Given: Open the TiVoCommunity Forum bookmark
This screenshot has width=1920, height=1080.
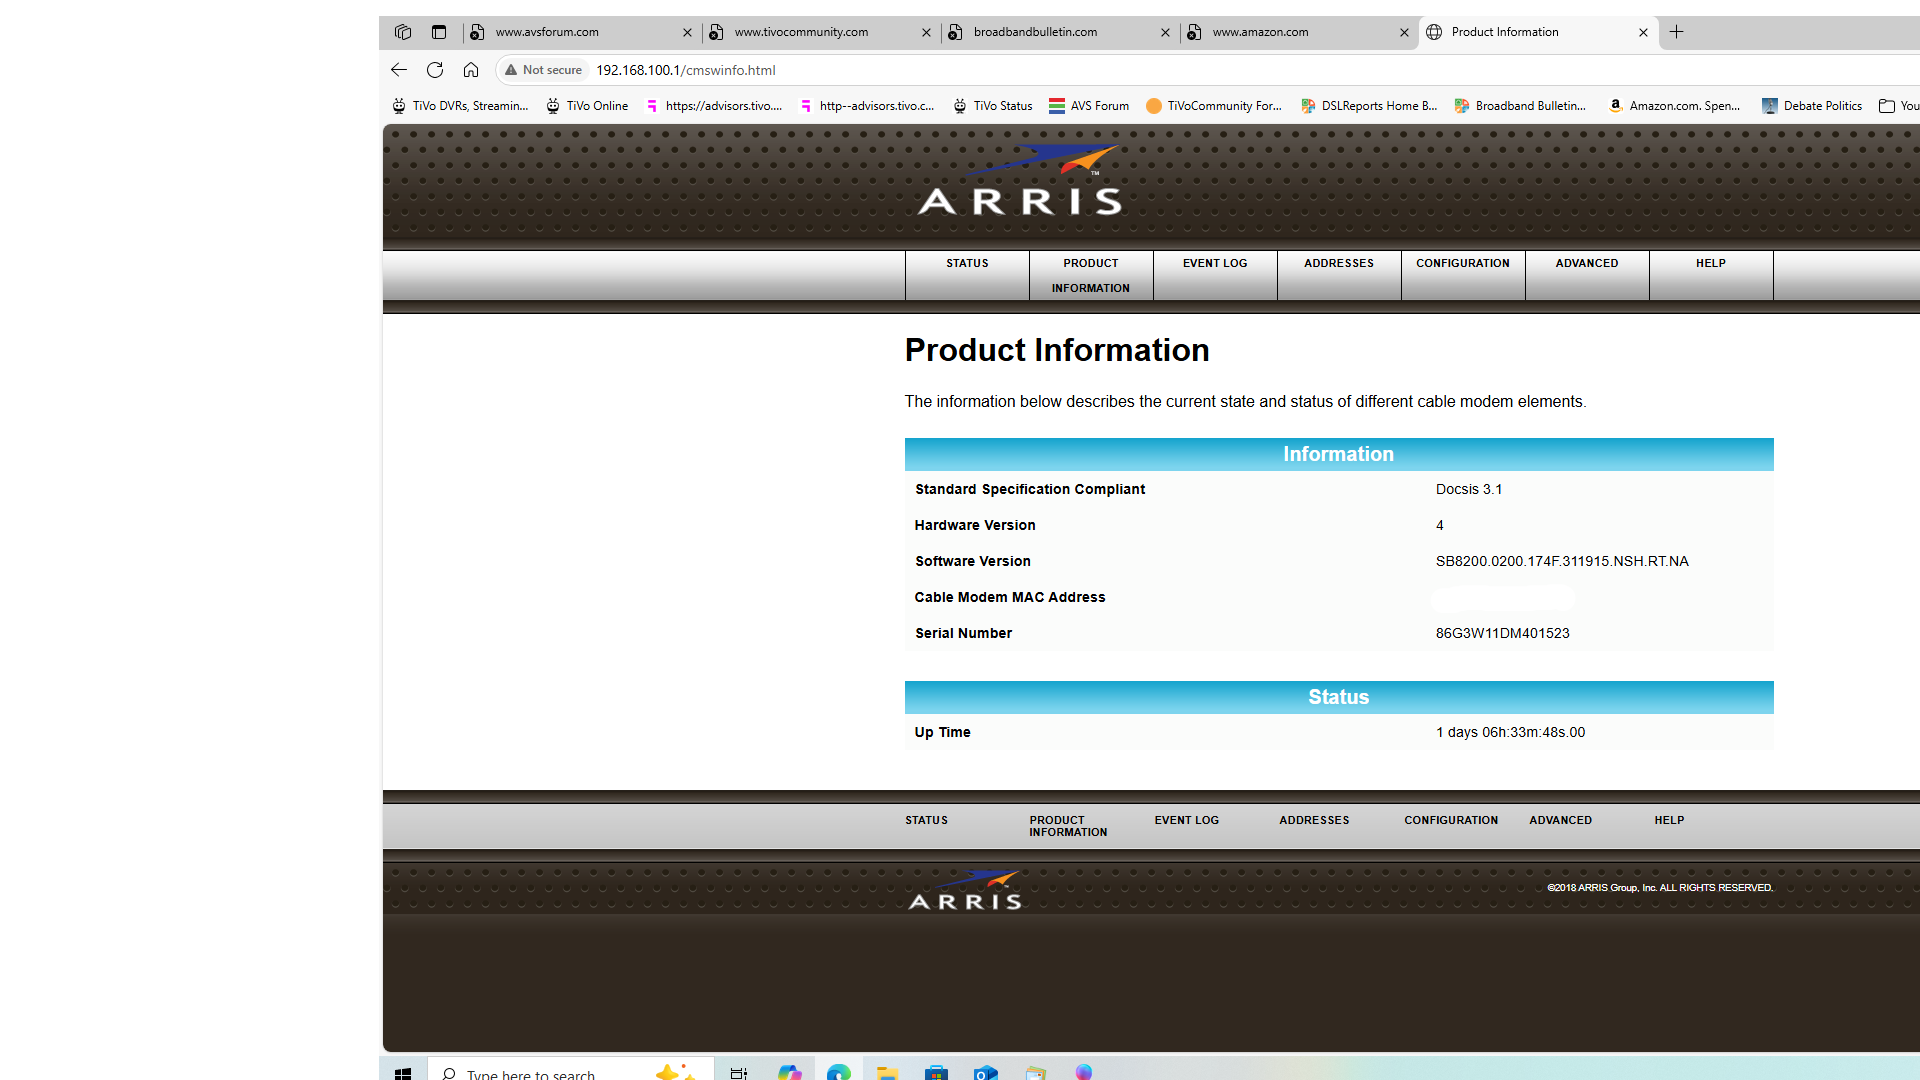Looking at the screenshot, I should [1214, 106].
